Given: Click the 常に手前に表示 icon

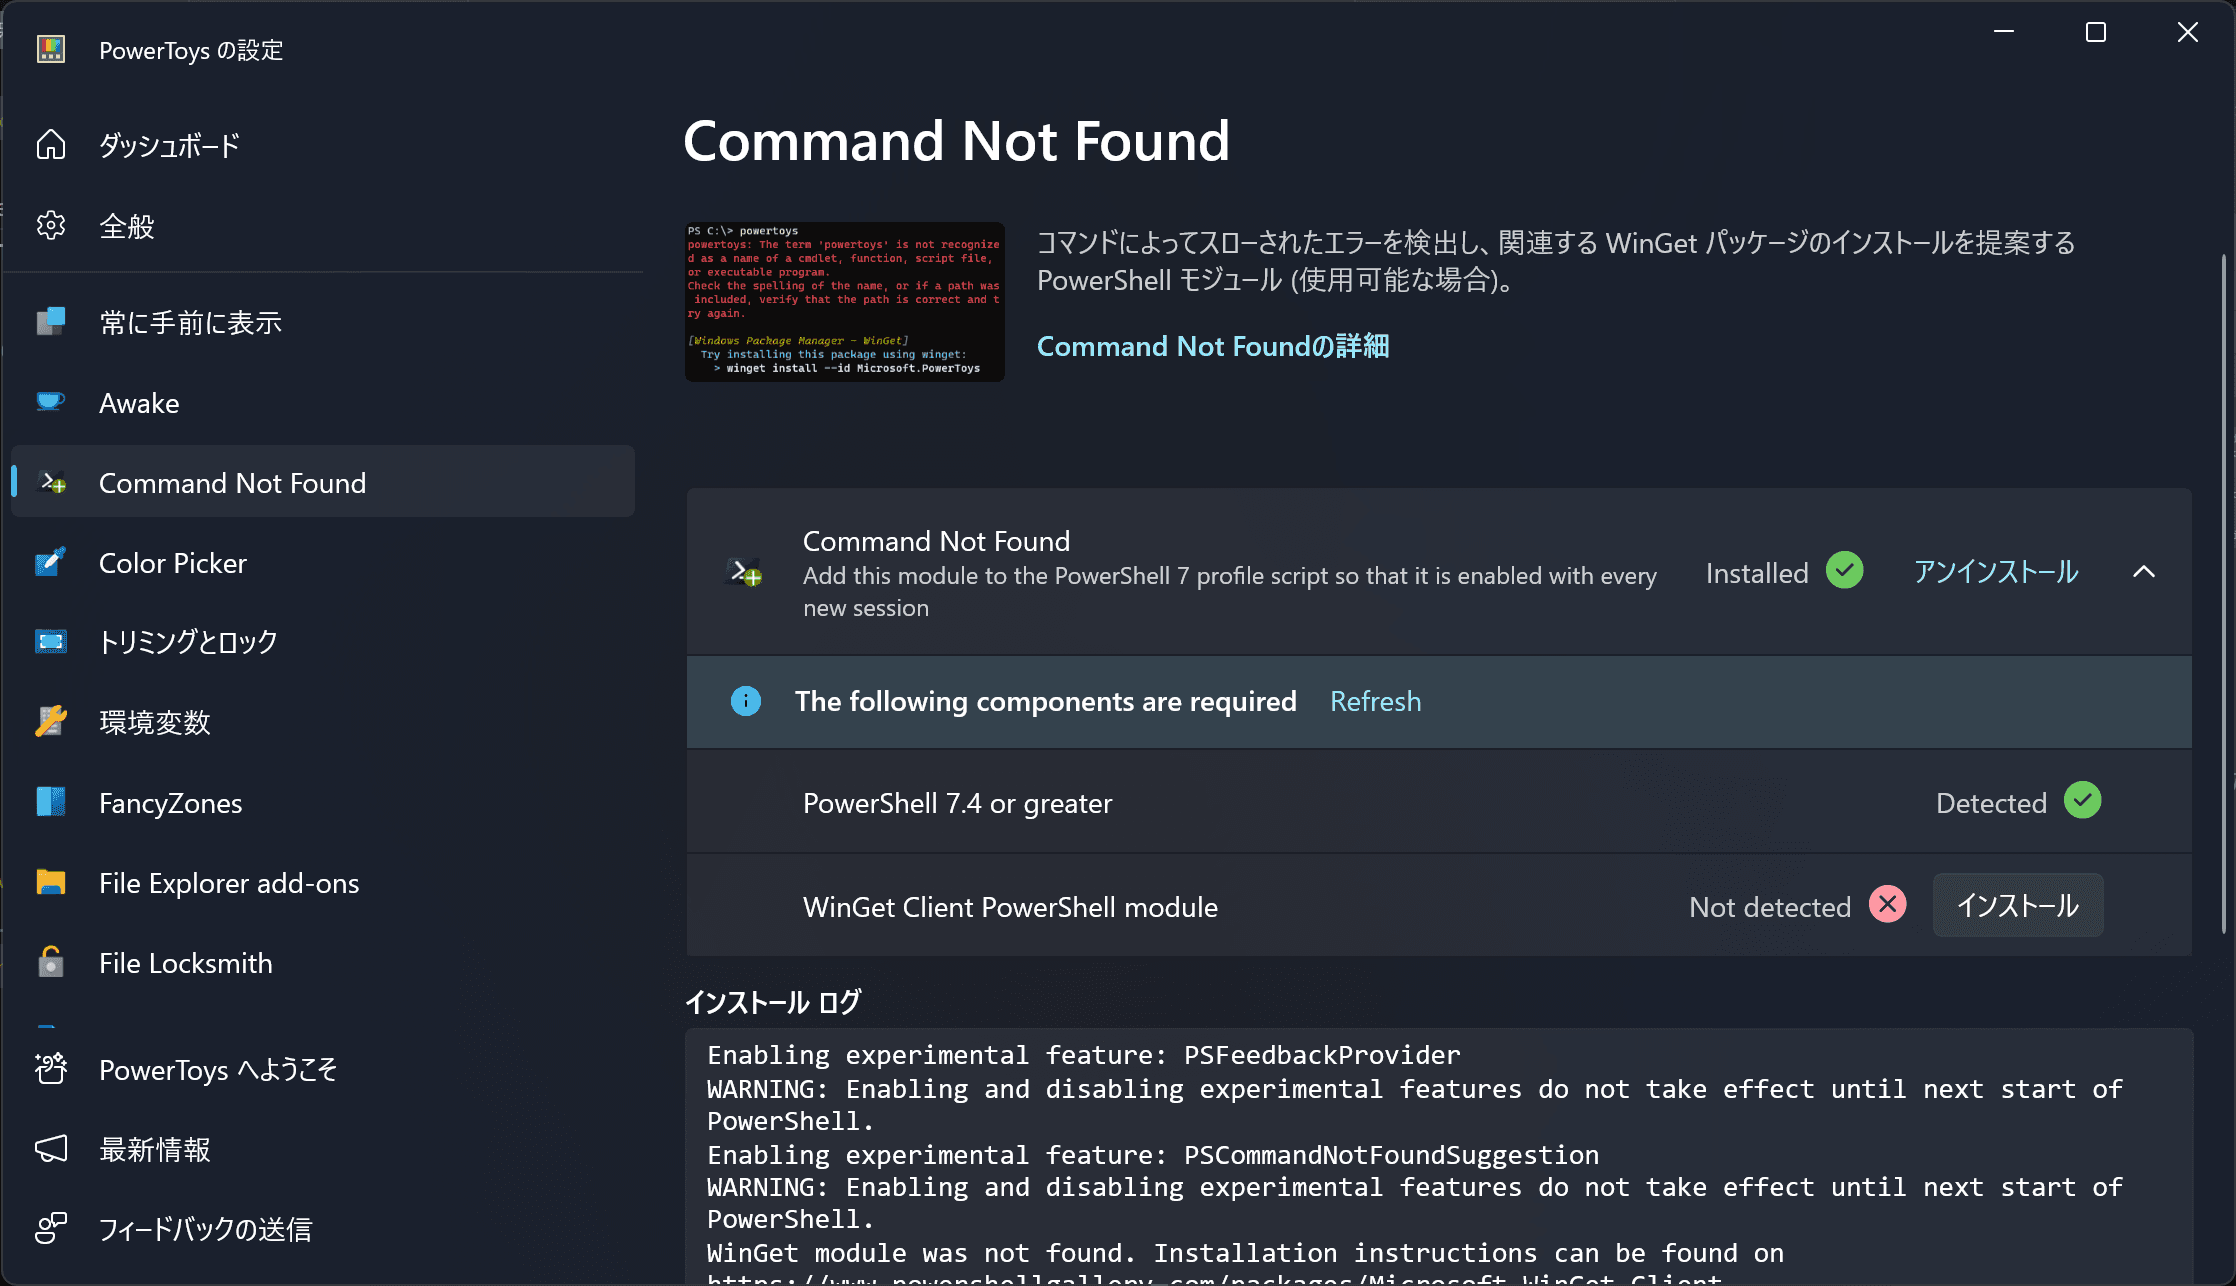Looking at the screenshot, I should click(x=51, y=322).
